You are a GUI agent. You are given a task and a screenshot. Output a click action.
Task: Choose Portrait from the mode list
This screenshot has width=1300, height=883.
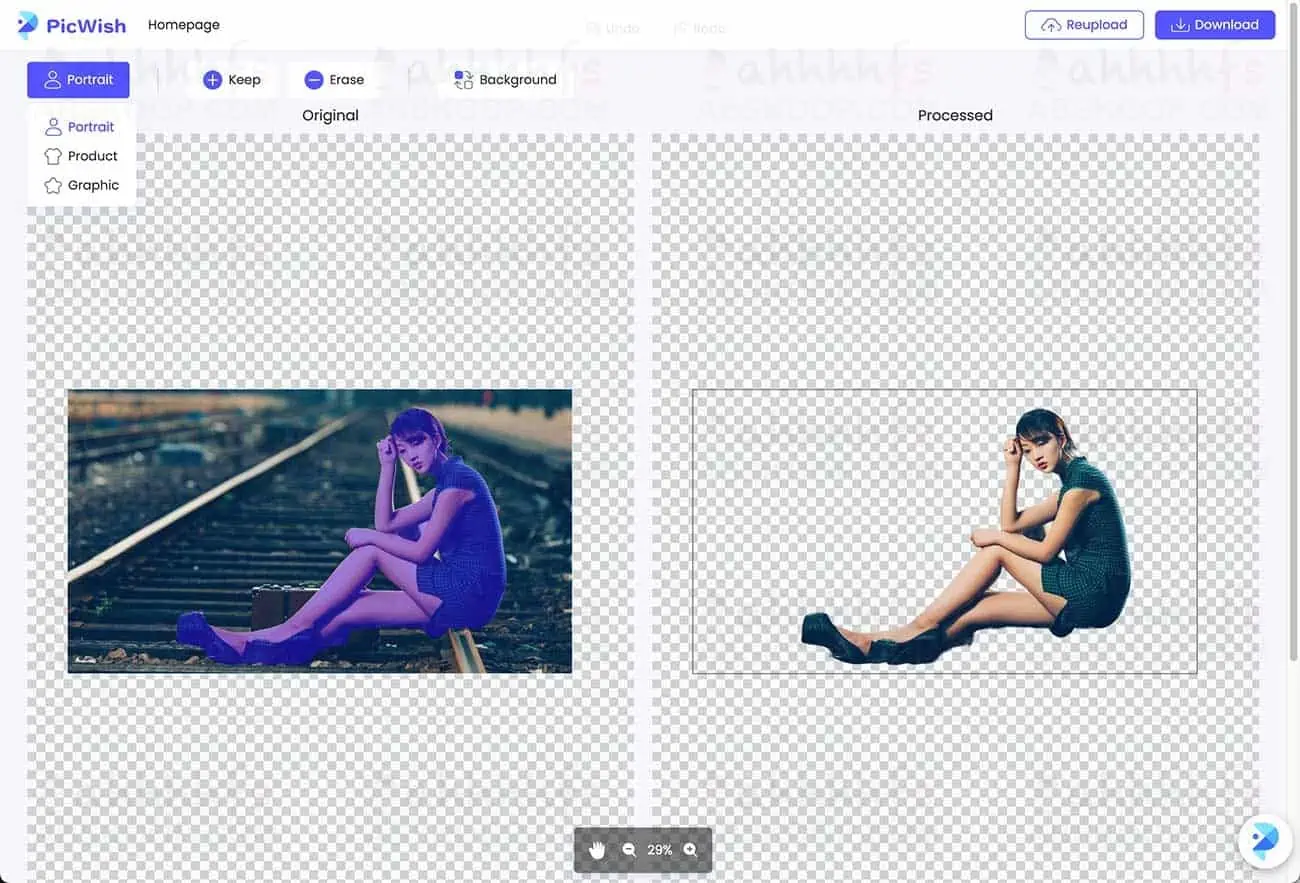pyautogui.click(x=80, y=127)
